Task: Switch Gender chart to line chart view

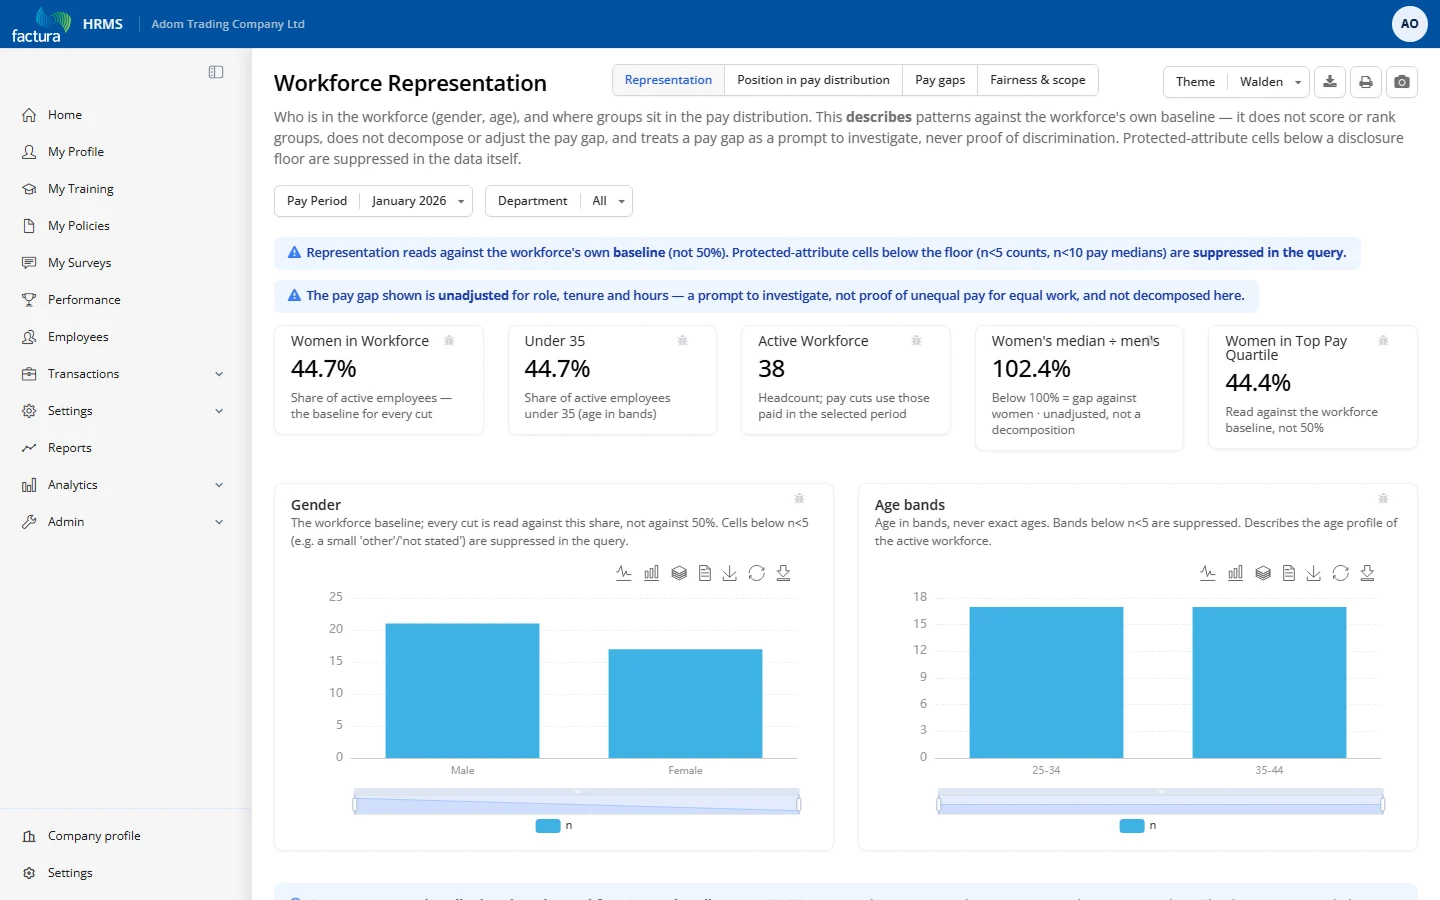Action: pyautogui.click(x=624, y=573)
